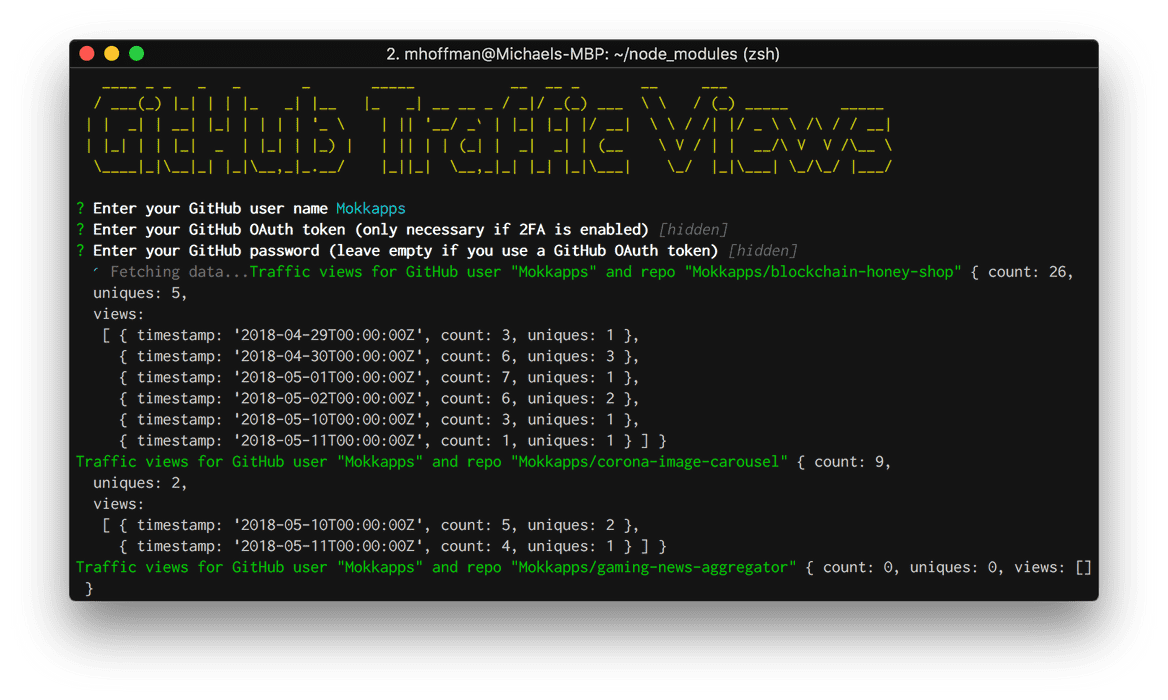Viewport: 1168px width, 700px height.
Task: Click the GitHub OAuth token prompt line
Action: (370, 229)
